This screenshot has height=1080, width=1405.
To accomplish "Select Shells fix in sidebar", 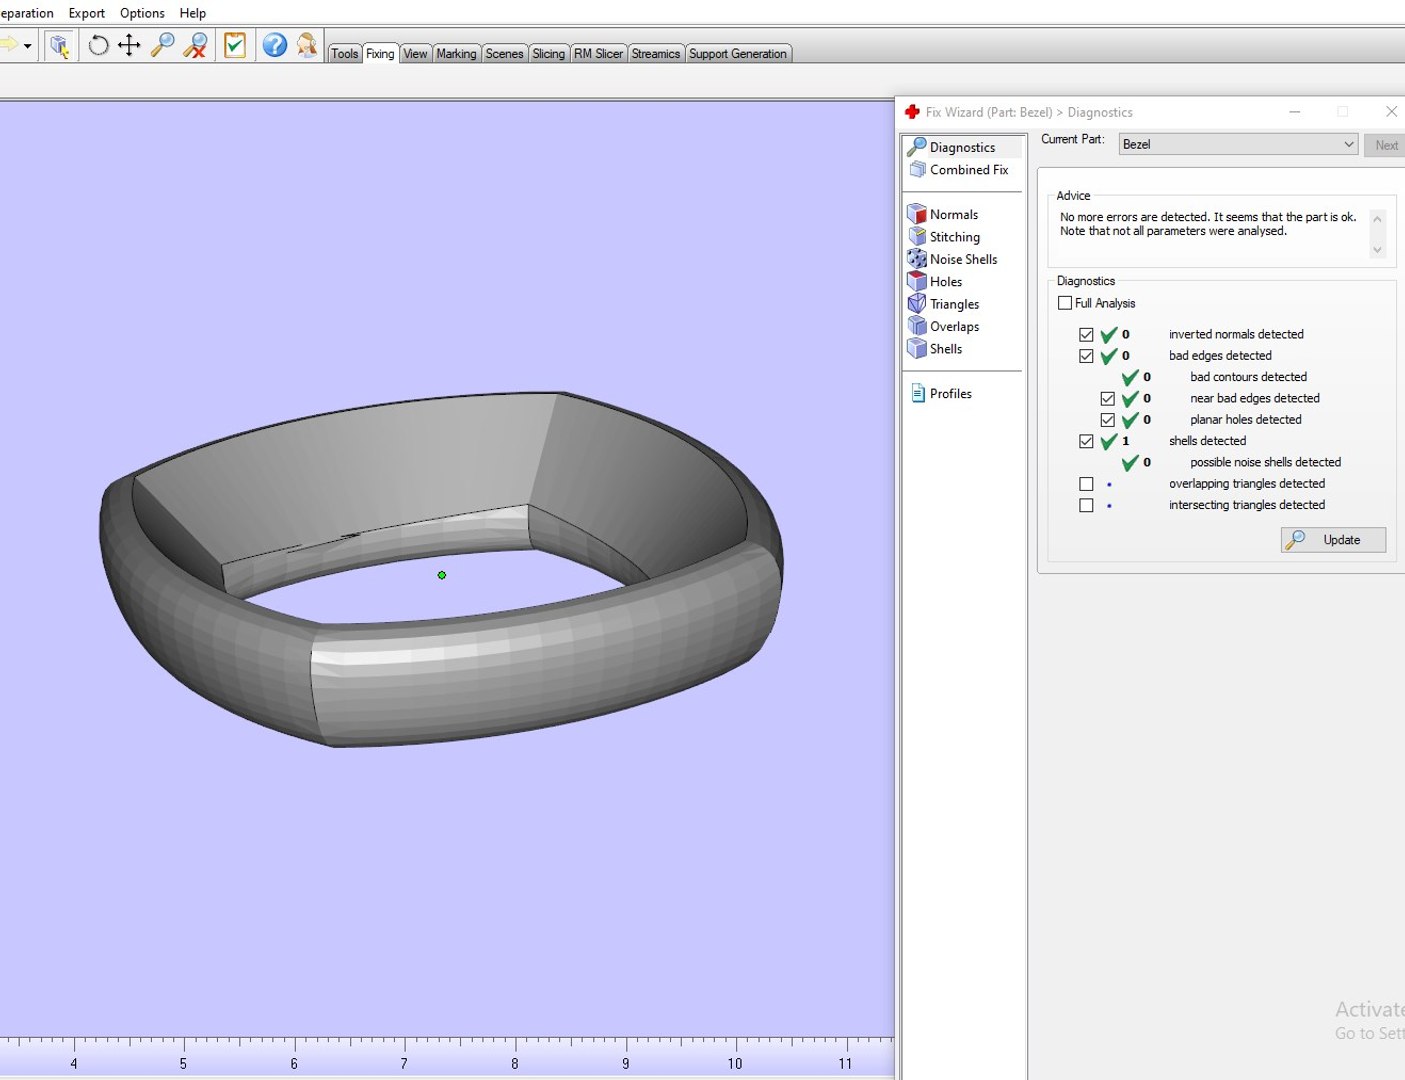I will pyautogui.click(x=934, y=349).
